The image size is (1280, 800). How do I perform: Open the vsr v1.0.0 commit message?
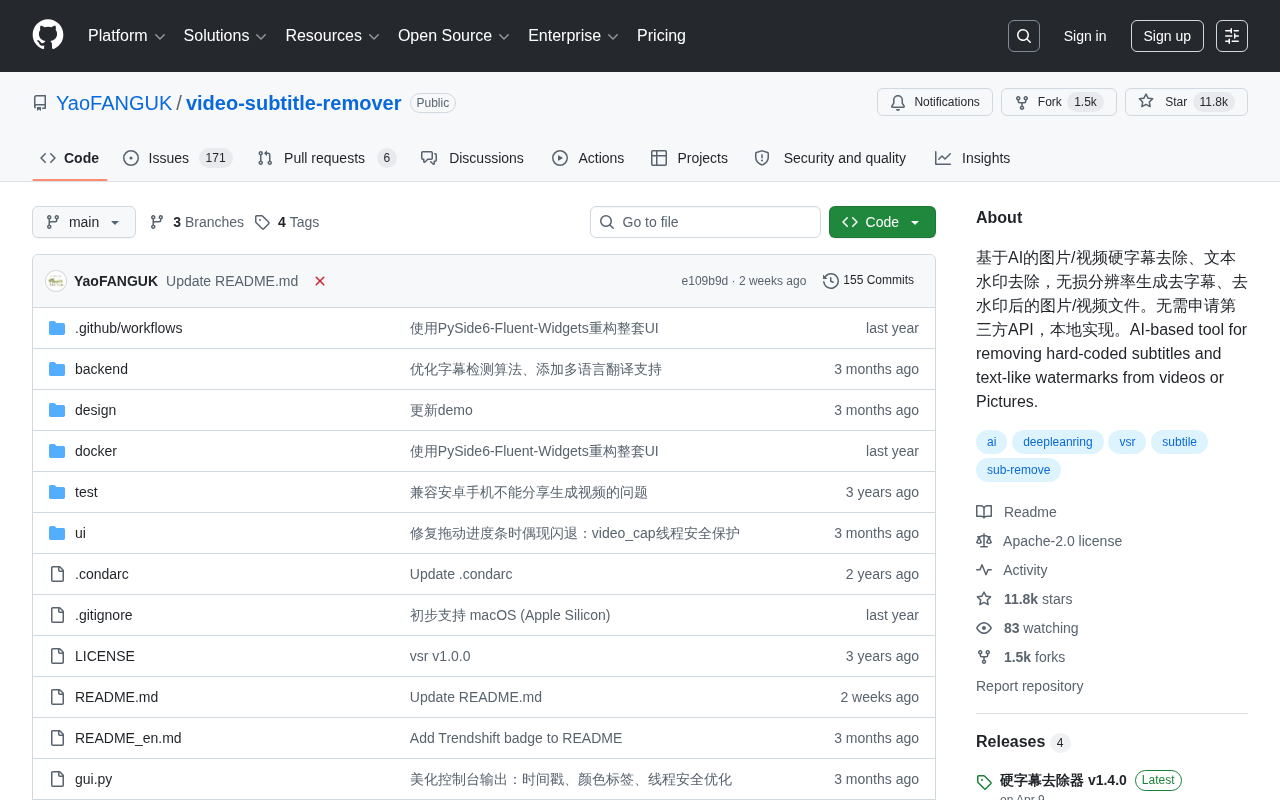[x=440, y=656]
